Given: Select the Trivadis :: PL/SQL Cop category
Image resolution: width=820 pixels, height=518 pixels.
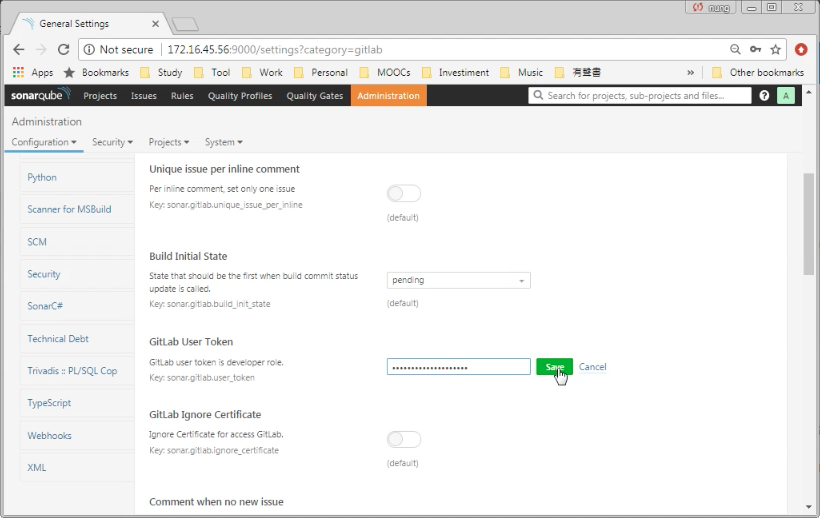Looking at the screenshot, I should pos(77,371).
